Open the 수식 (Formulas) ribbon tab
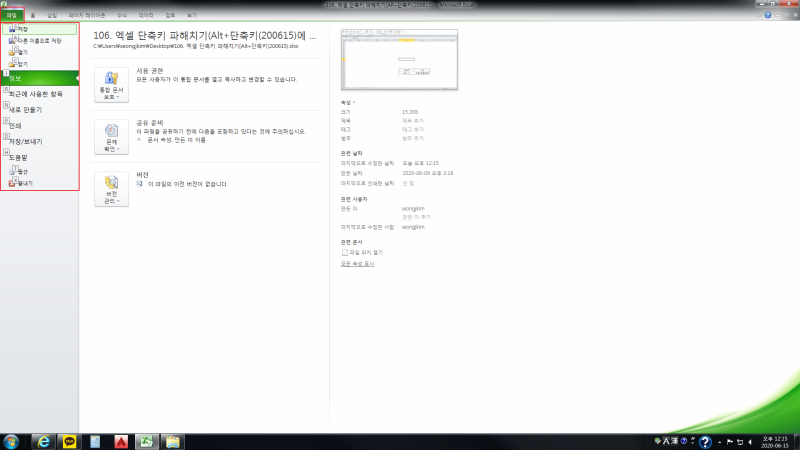The height and width of the screenshot is (450, 800). pyautogui.click(x=122, y=15)
